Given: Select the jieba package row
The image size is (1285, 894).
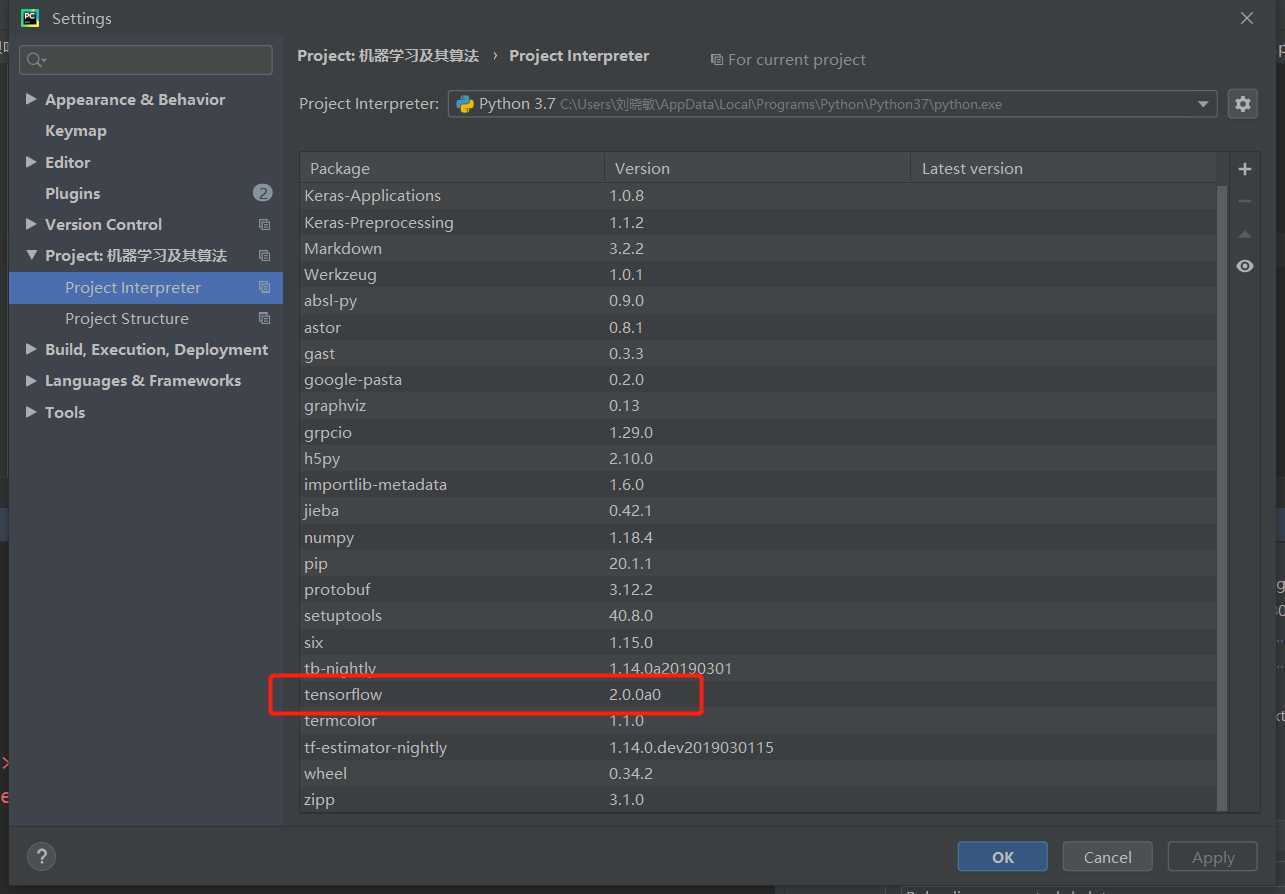Looking at the screenshot, I should [x=758, y=510].
